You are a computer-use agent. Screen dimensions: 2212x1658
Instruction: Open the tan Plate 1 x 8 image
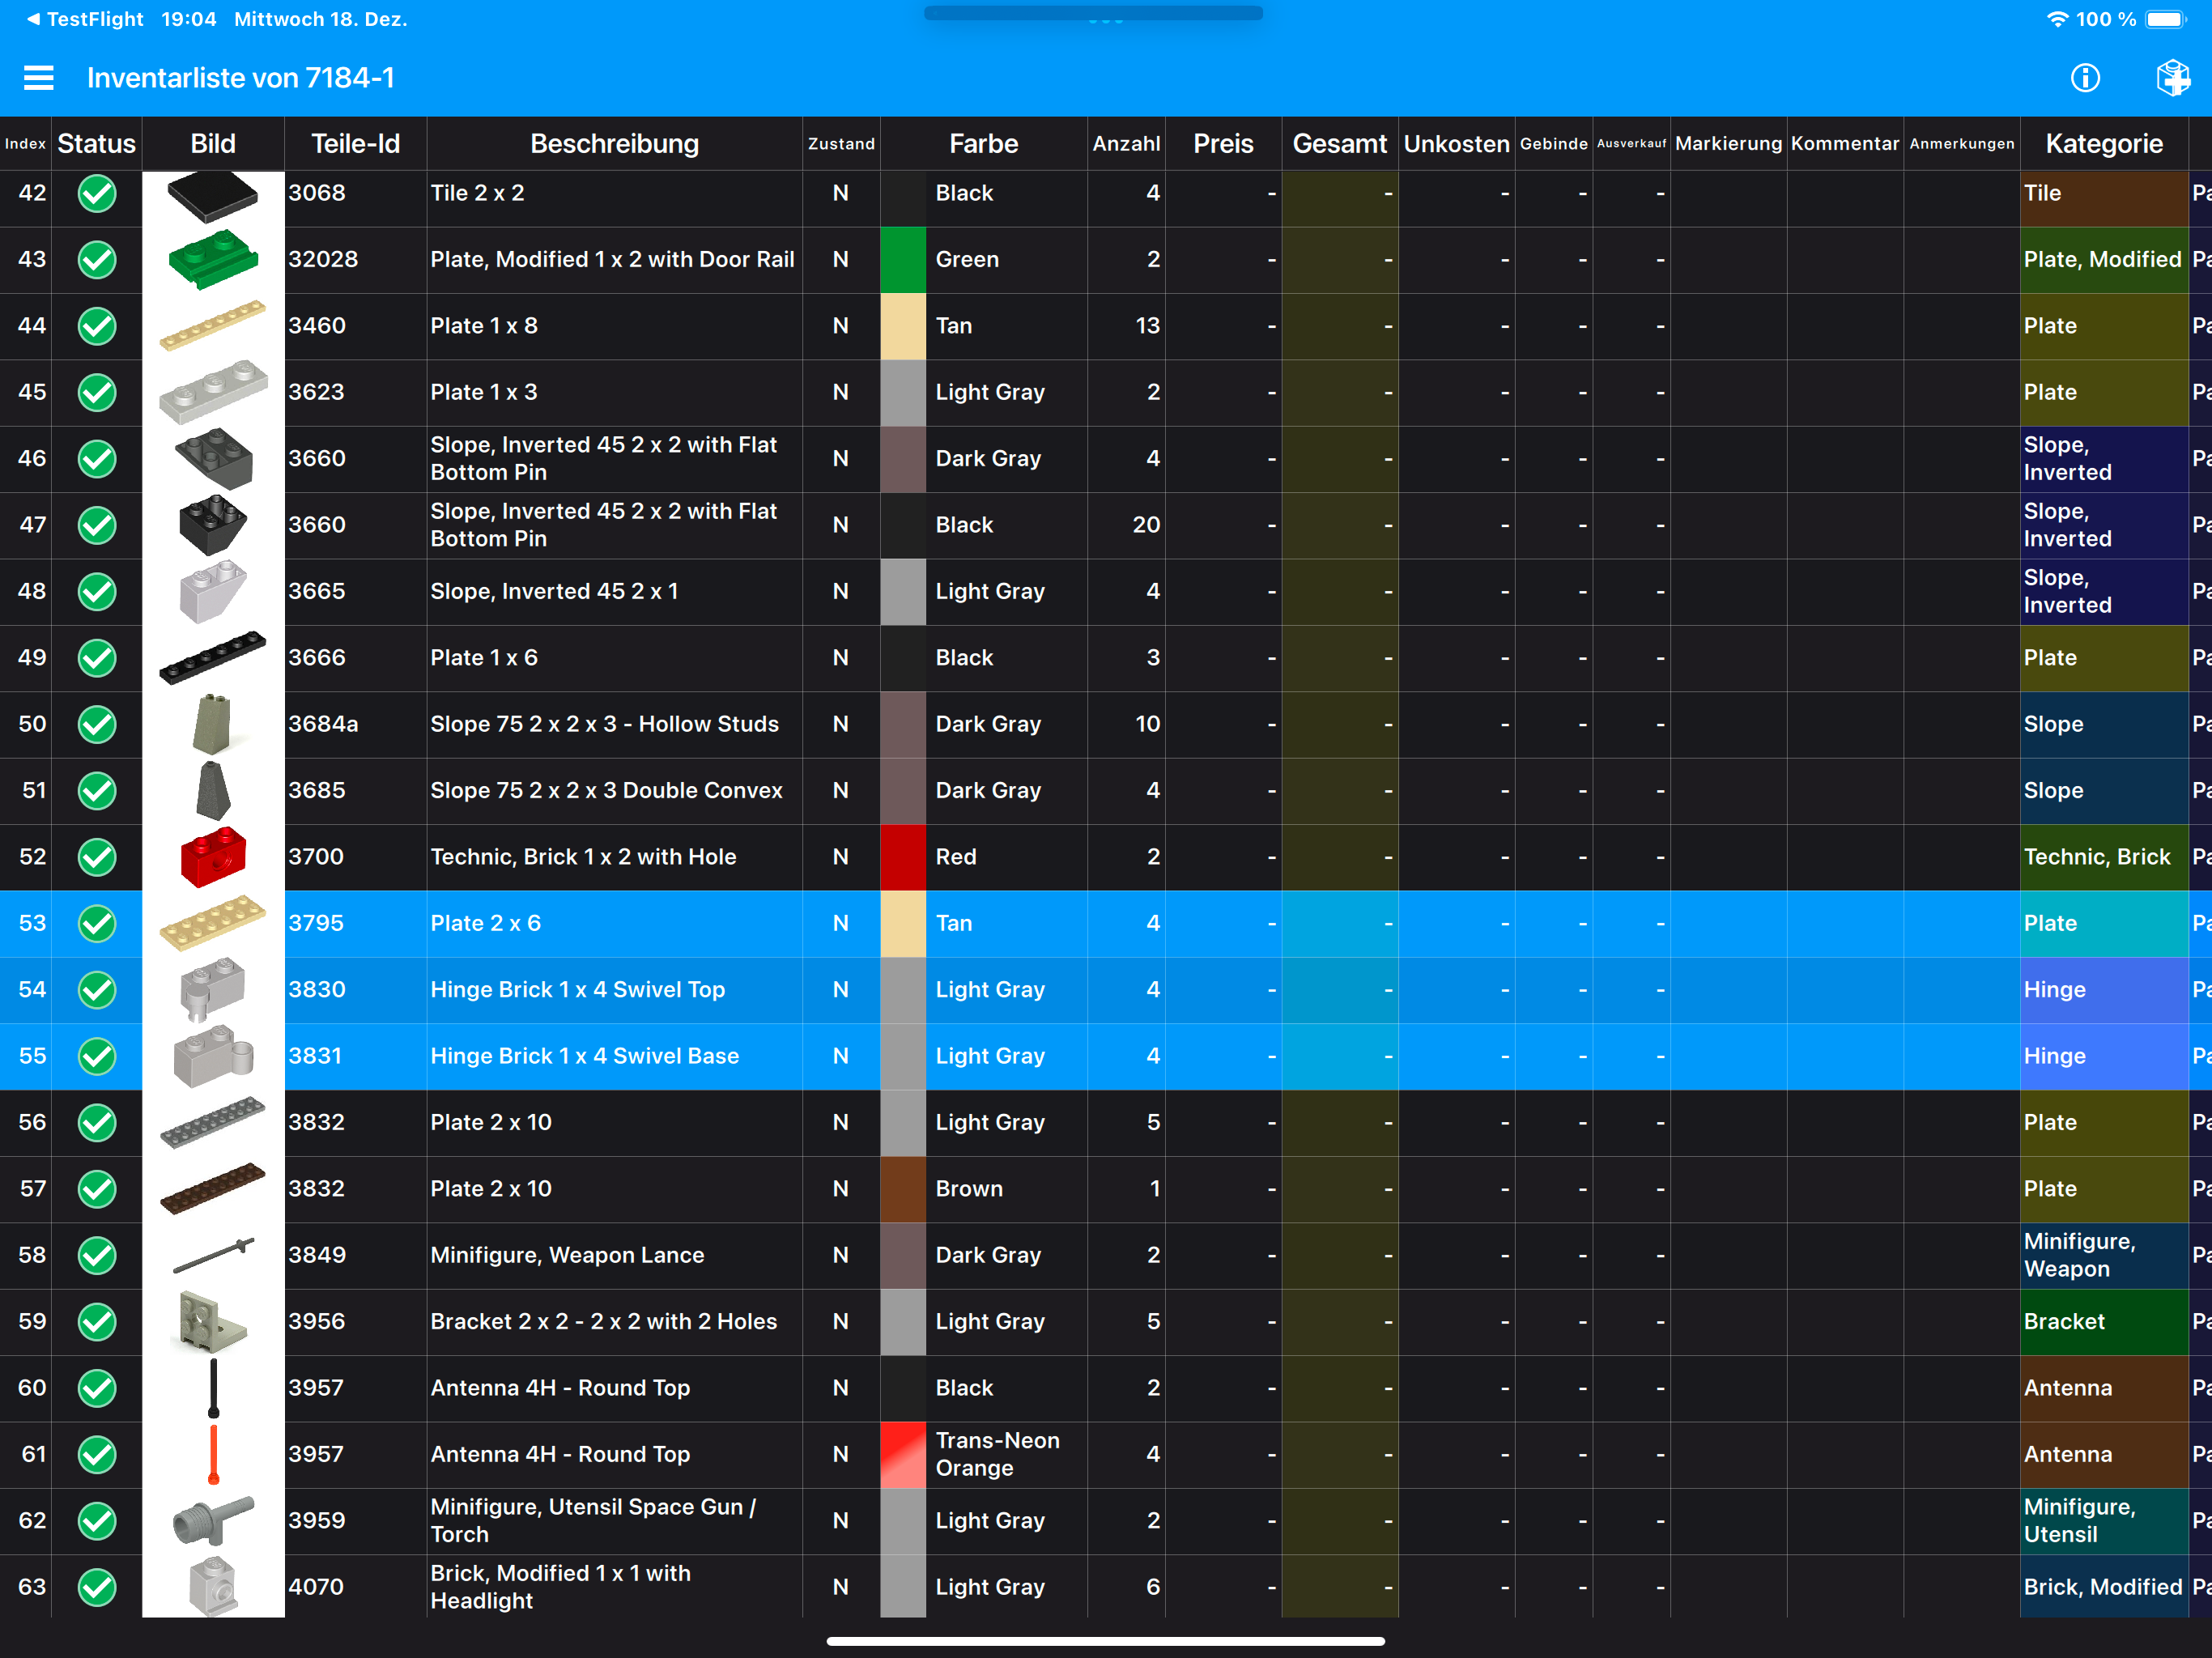click(213, 326)
